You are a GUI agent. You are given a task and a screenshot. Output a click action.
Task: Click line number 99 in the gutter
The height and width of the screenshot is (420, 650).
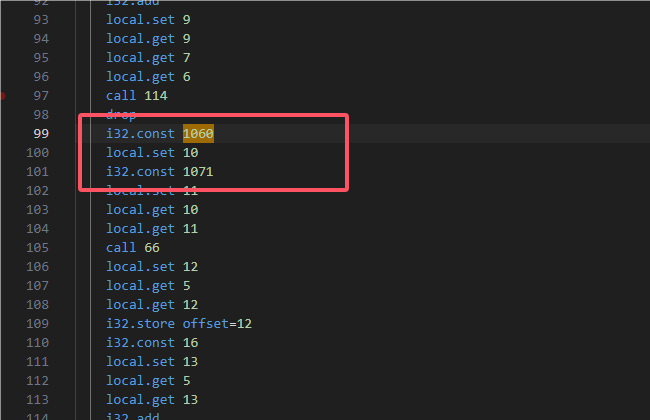pyautogui.click(x=41, y=133)
